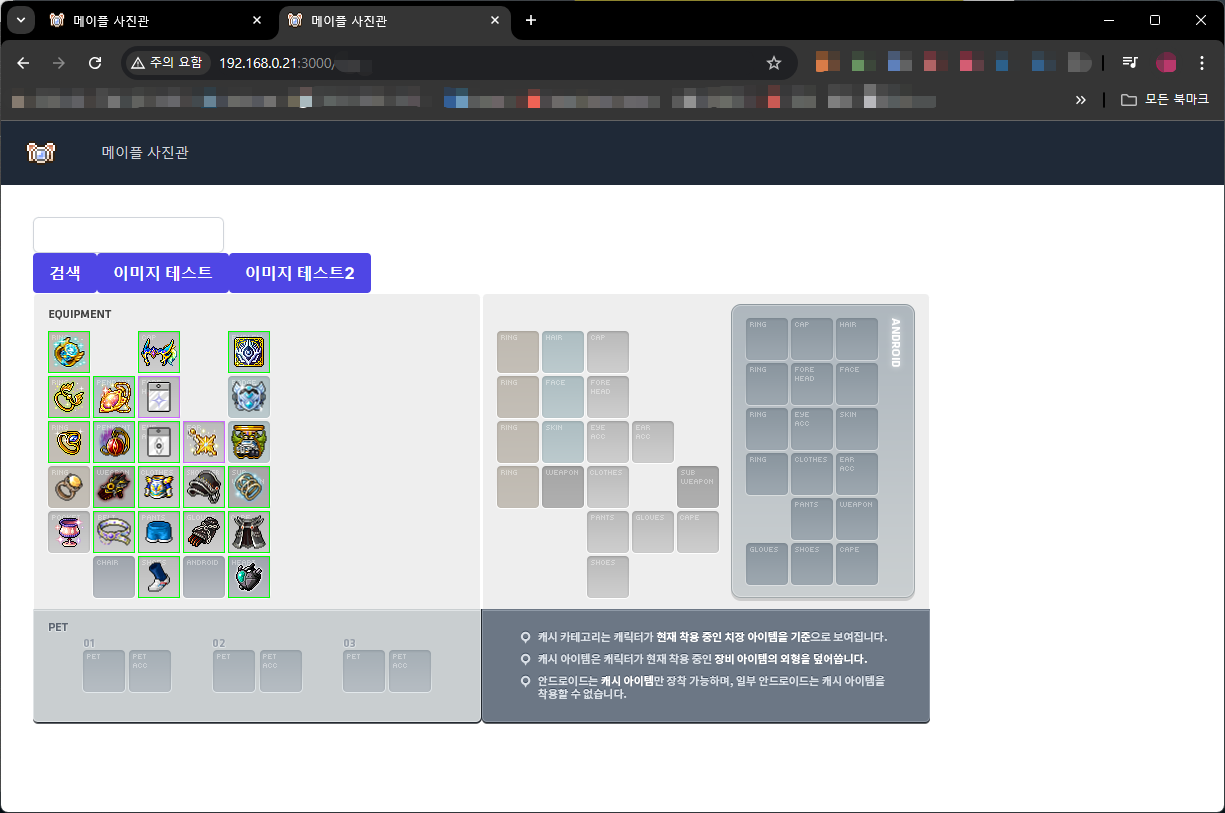This screenshot has width=1225, height=813.
Task: Click the golden star earring item
Action: (204, 442)
